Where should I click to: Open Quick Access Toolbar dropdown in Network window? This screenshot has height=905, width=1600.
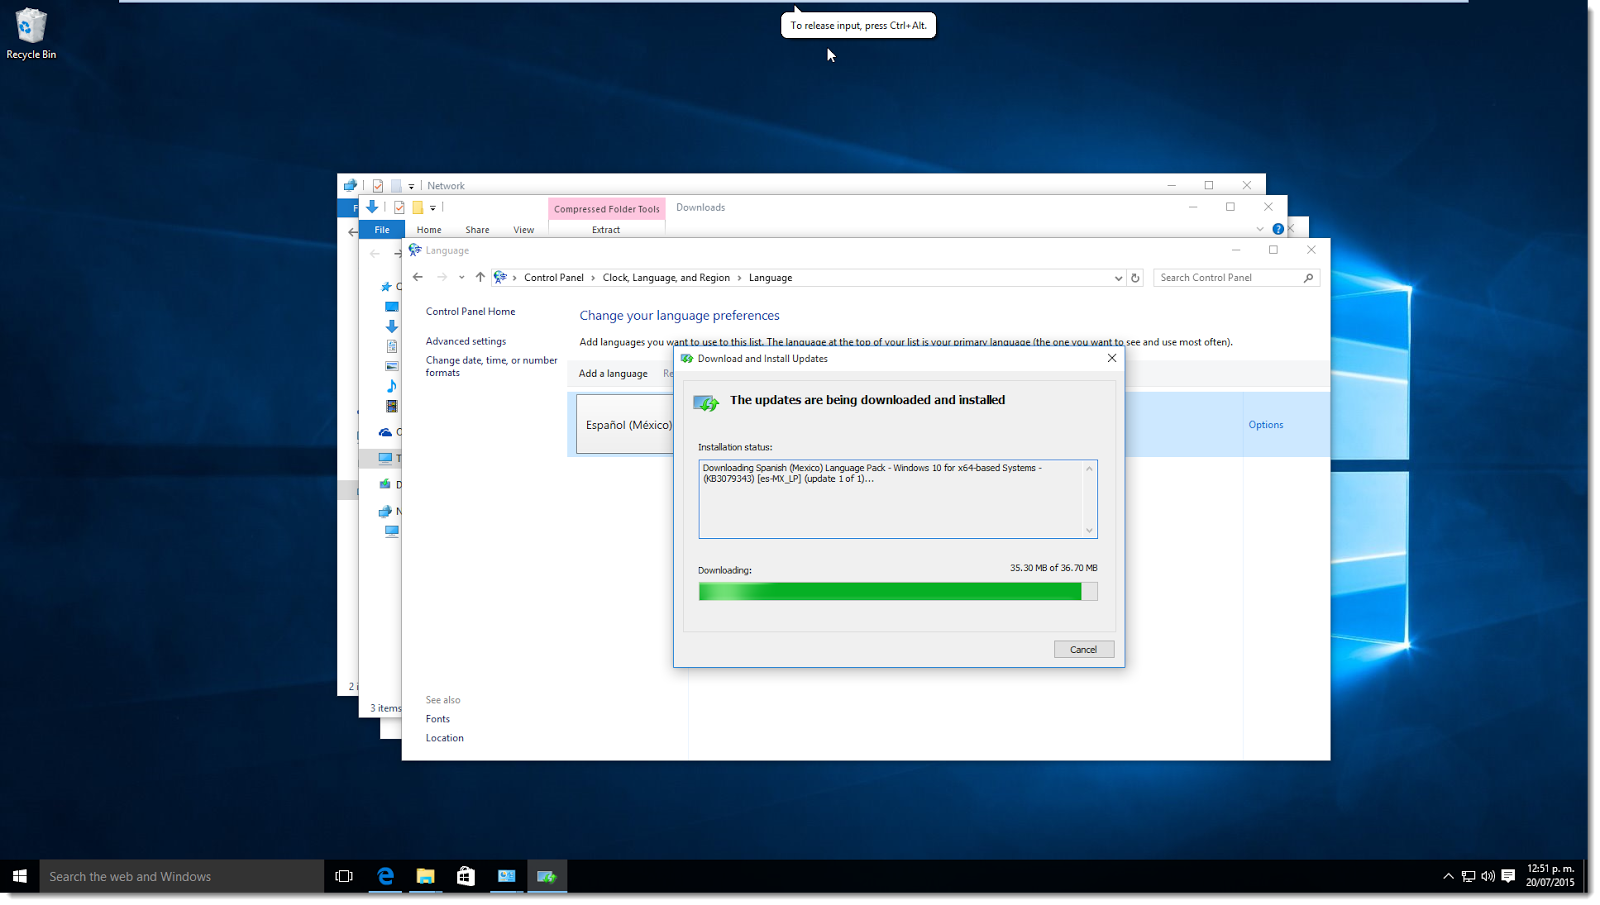coord(411,186)
